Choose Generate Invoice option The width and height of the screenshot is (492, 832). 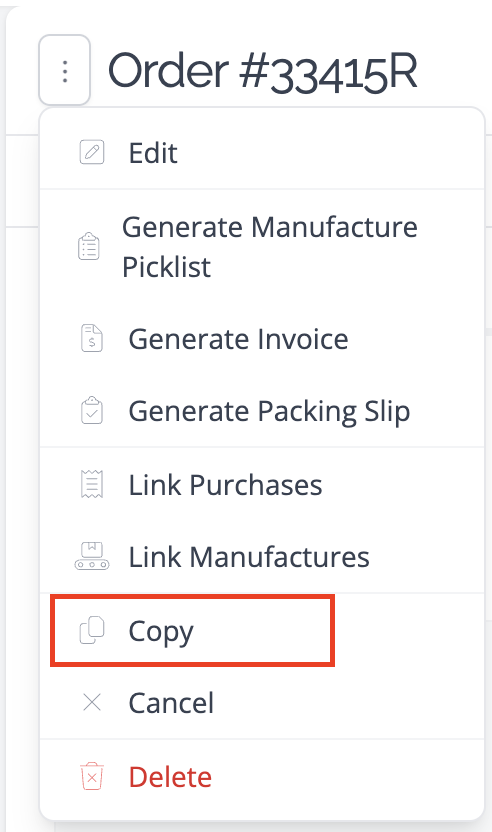pos(238,339)
